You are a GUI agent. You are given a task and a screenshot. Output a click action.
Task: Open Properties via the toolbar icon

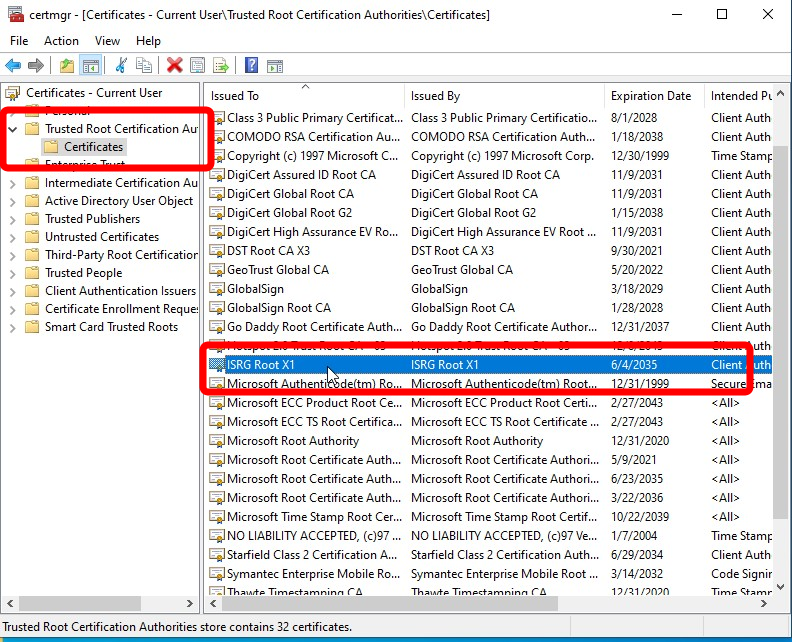(197, 65)
